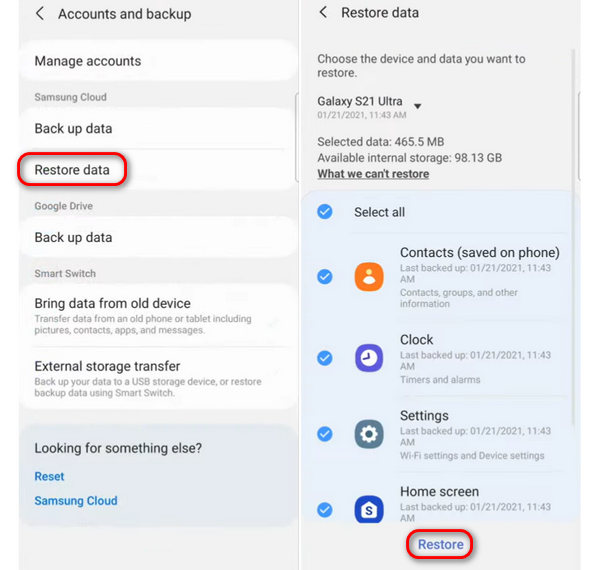Tap the orange Contacts app icon
Viewport: 600px width, 570px height.
(x=369, y=277)
